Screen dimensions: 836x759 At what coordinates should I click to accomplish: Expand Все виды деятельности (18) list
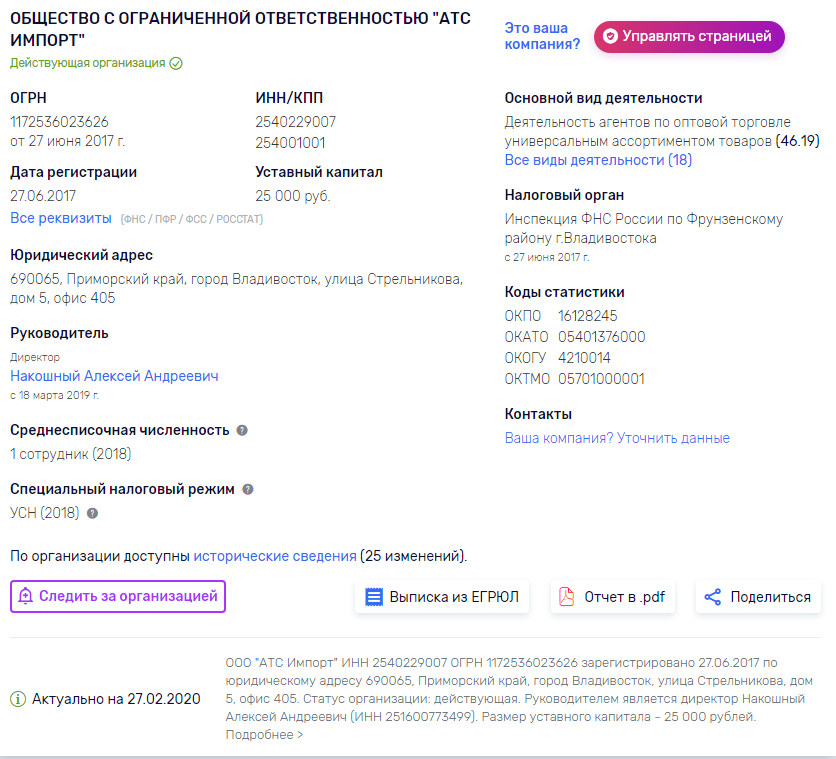[598, 160]
